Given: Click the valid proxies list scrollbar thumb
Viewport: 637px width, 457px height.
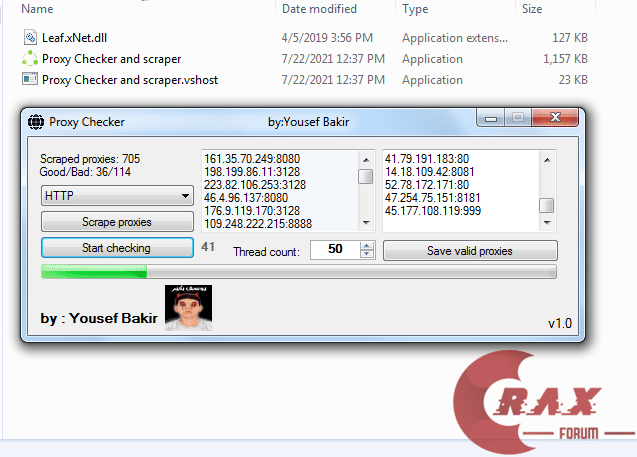Looking at the screenshot, I should 547,205.
